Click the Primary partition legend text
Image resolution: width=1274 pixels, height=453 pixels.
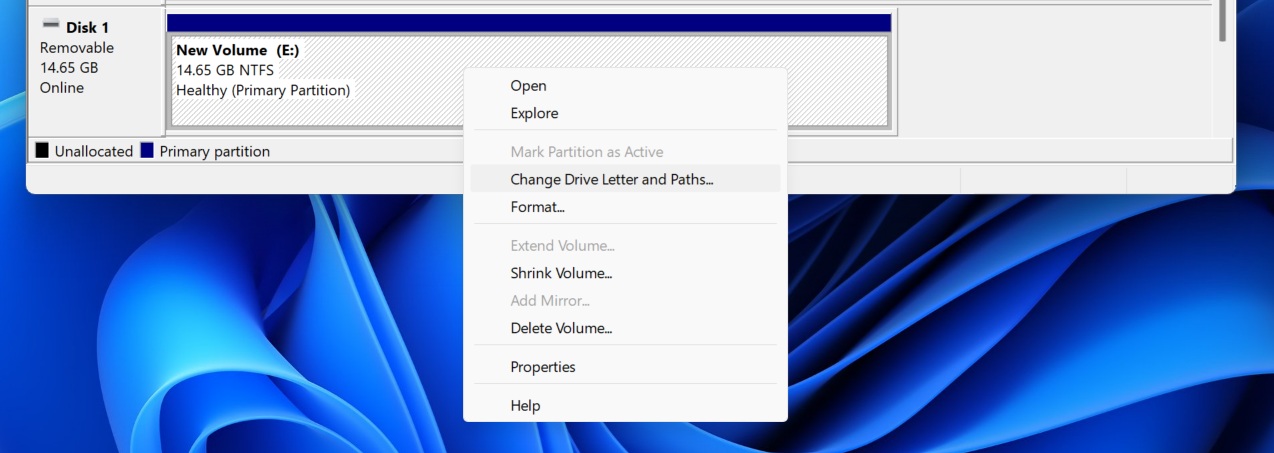214,151
